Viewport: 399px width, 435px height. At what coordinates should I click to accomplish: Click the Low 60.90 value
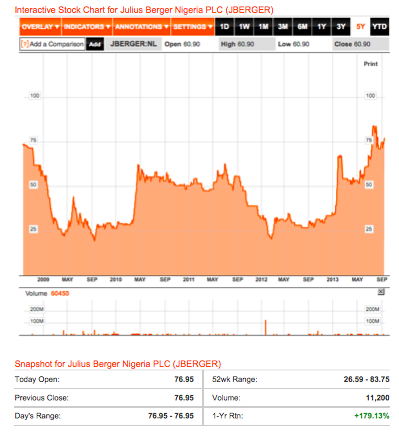(294, 44)
